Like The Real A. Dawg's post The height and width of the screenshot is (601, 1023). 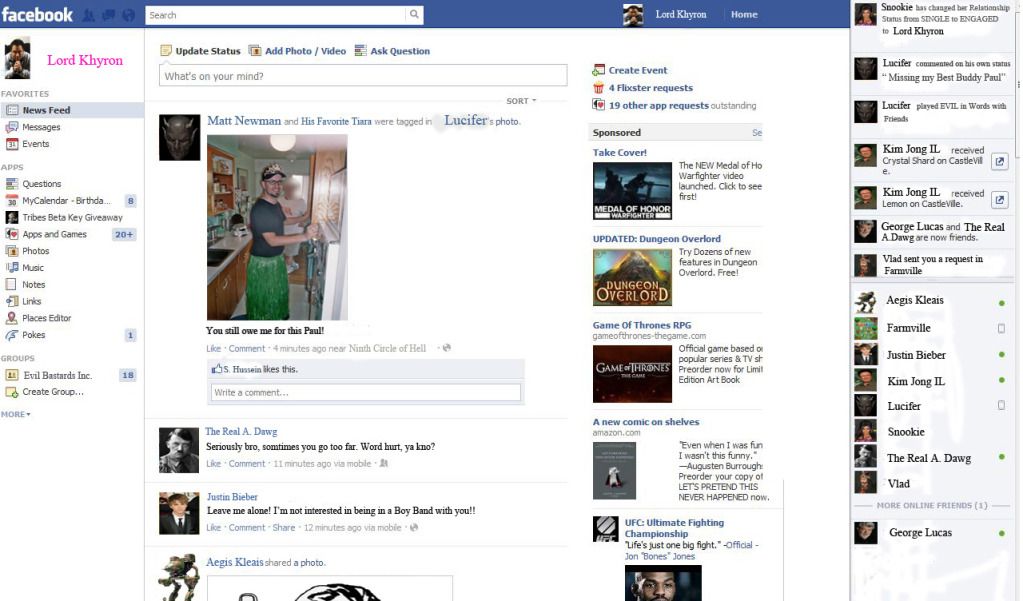(213, 464)
